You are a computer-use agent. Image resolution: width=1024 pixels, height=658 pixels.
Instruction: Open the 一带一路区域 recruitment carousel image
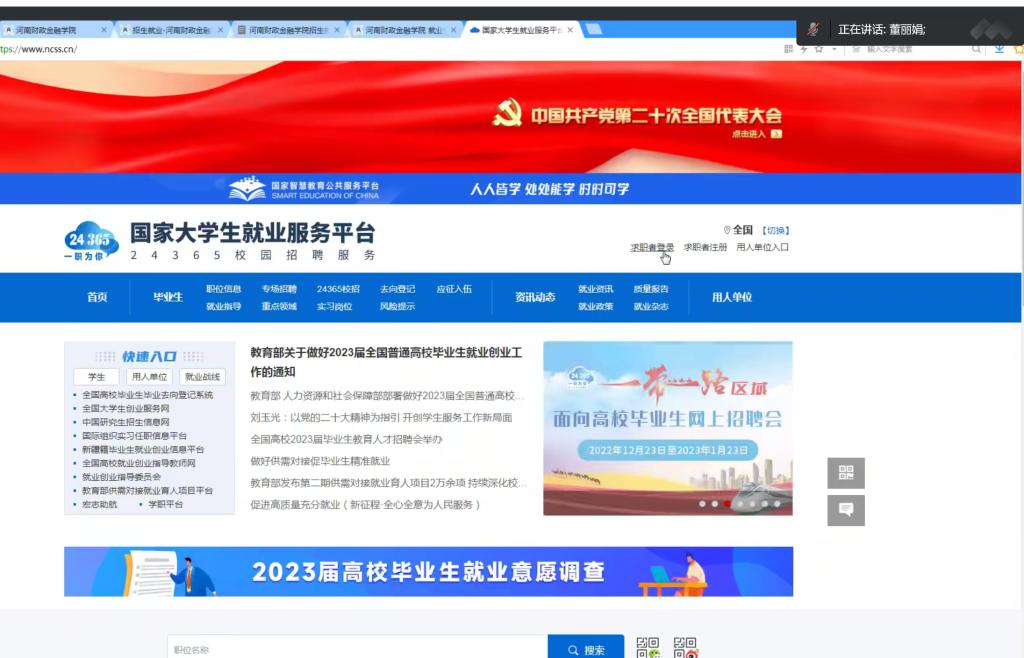(x=668, y=428)
